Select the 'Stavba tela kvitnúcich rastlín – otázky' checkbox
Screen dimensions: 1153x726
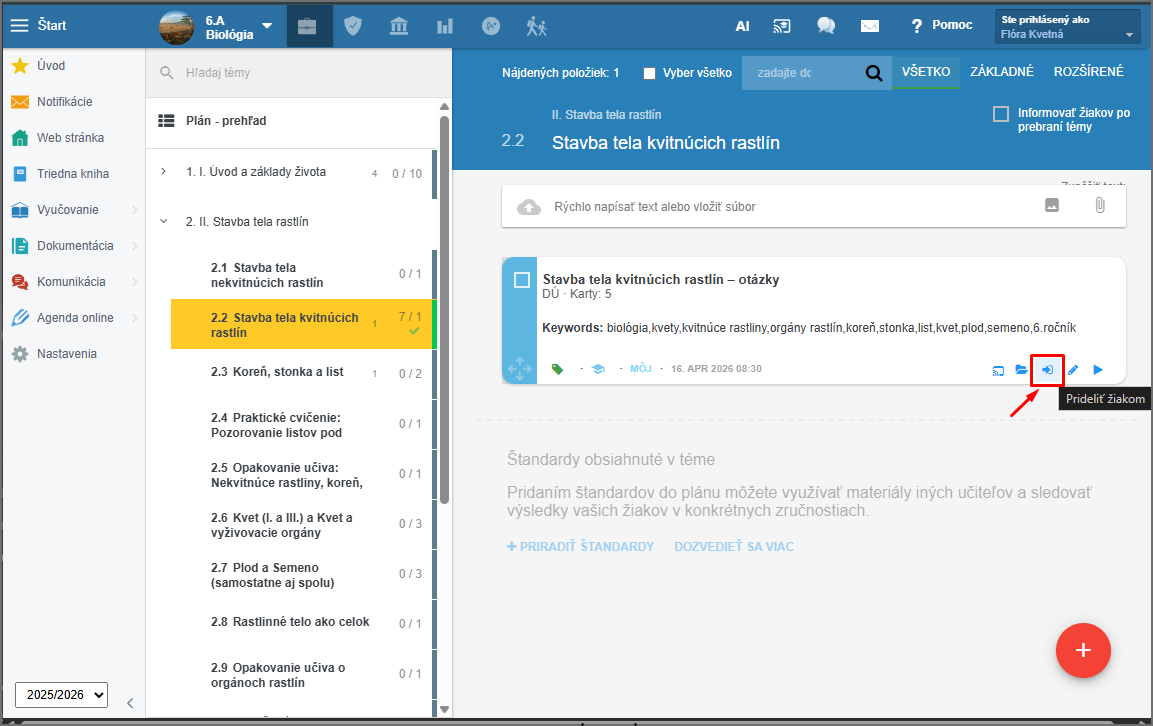[x=522, y=280]
